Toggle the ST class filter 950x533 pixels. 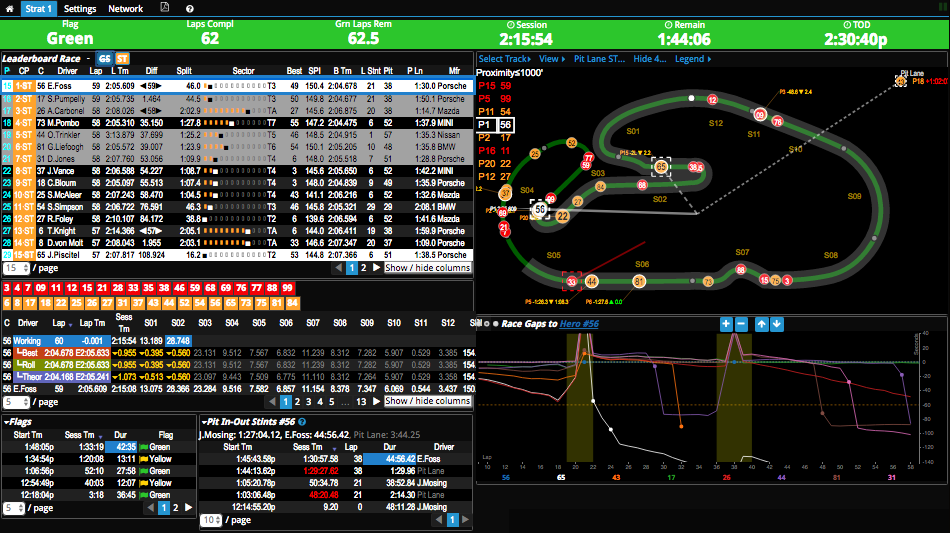pyautogui.click(x=121, y=59)
